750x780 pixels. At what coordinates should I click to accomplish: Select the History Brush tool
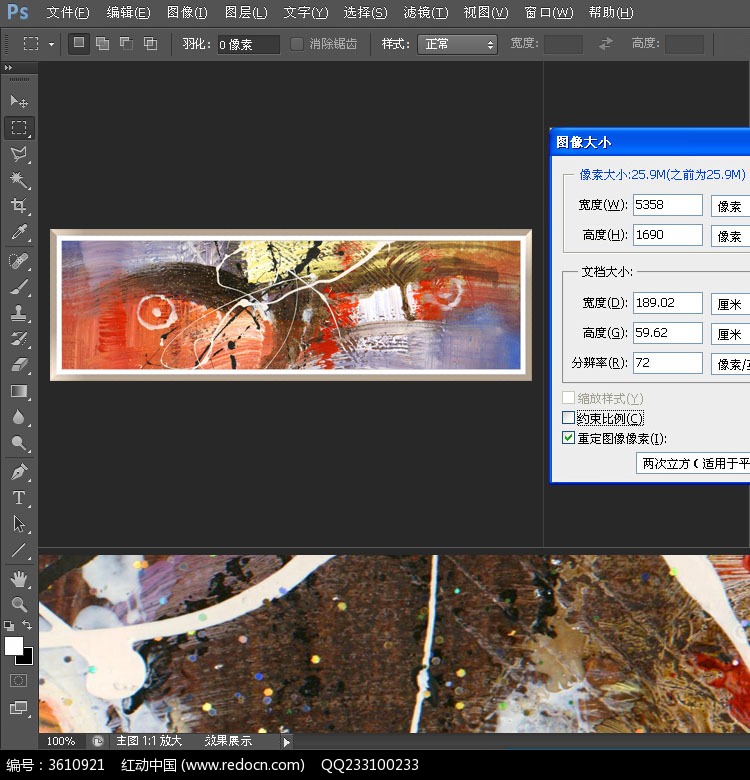click(19, 339)
